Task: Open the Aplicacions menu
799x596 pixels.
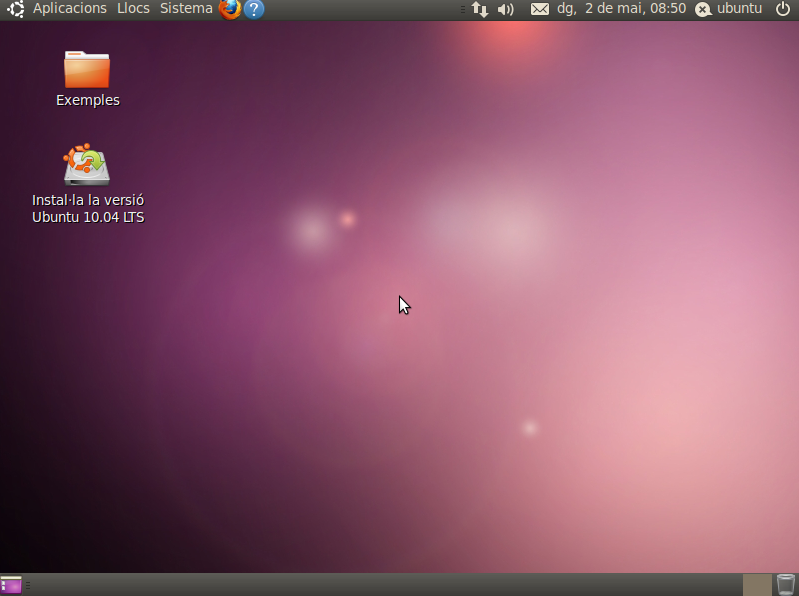Action: point(69,9)
